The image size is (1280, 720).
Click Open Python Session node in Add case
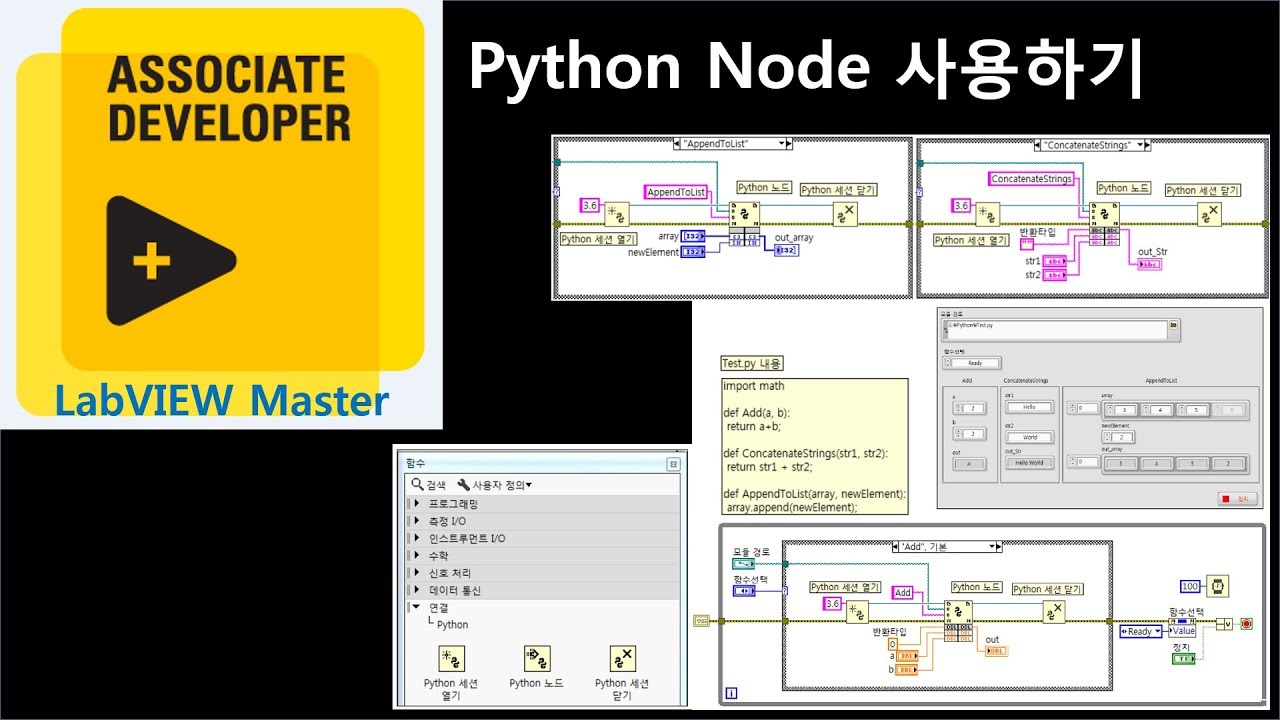pyautogui.click(x=857, y=612)
